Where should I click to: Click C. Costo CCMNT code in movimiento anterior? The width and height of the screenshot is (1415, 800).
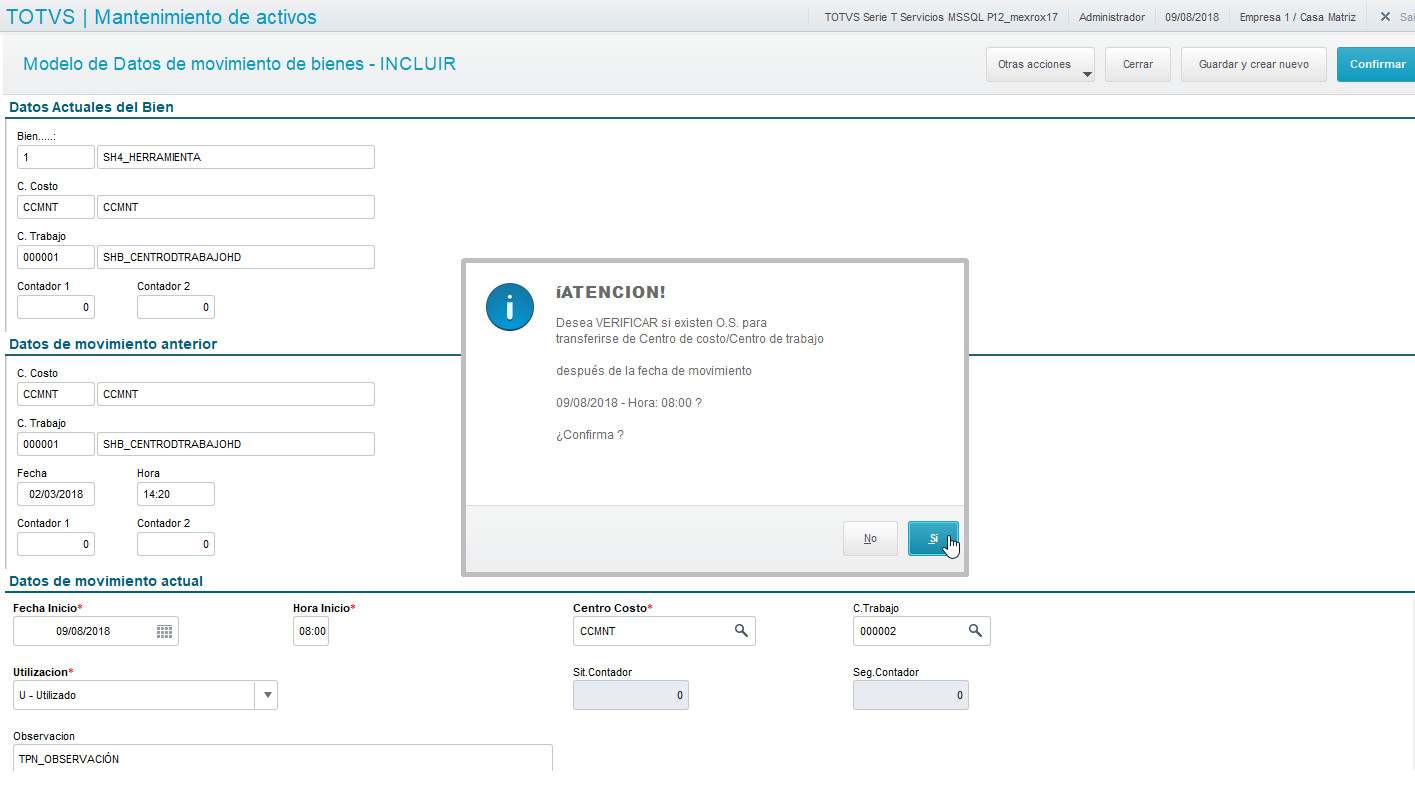point(56,394)
